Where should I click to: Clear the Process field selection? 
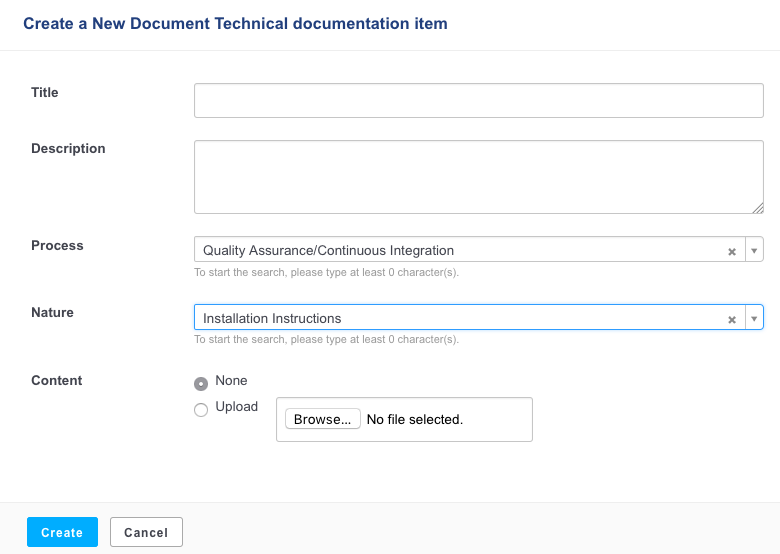pyautogui.click(x=732, y=252)
